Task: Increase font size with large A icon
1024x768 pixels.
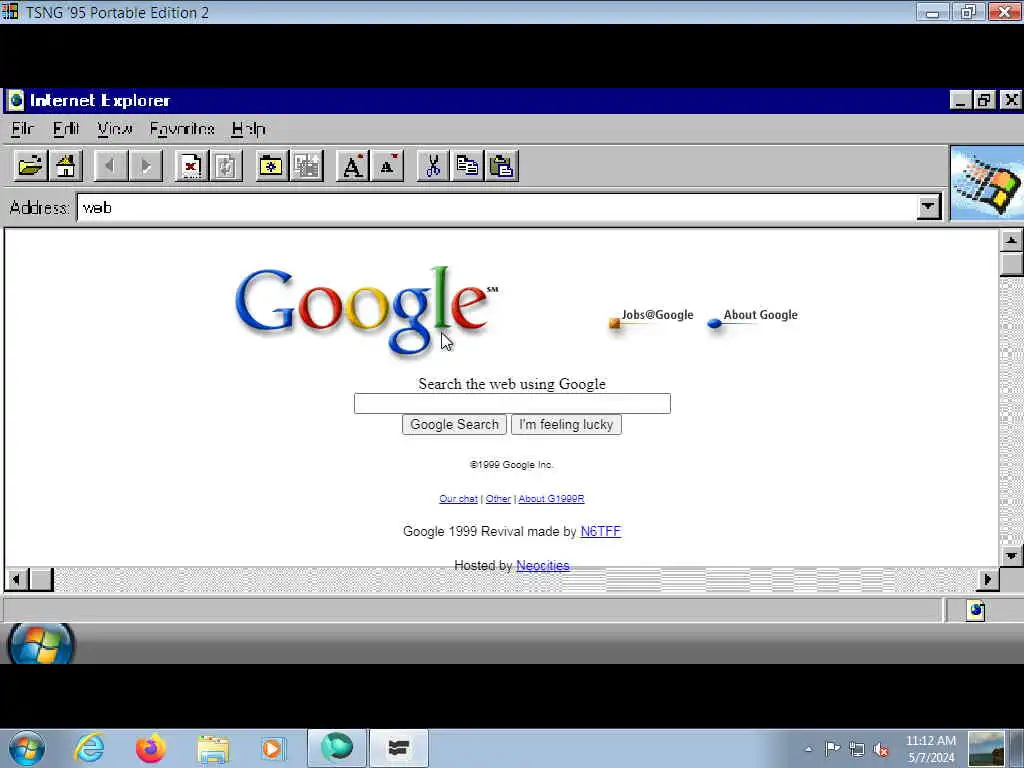Action: click(353, 166)
